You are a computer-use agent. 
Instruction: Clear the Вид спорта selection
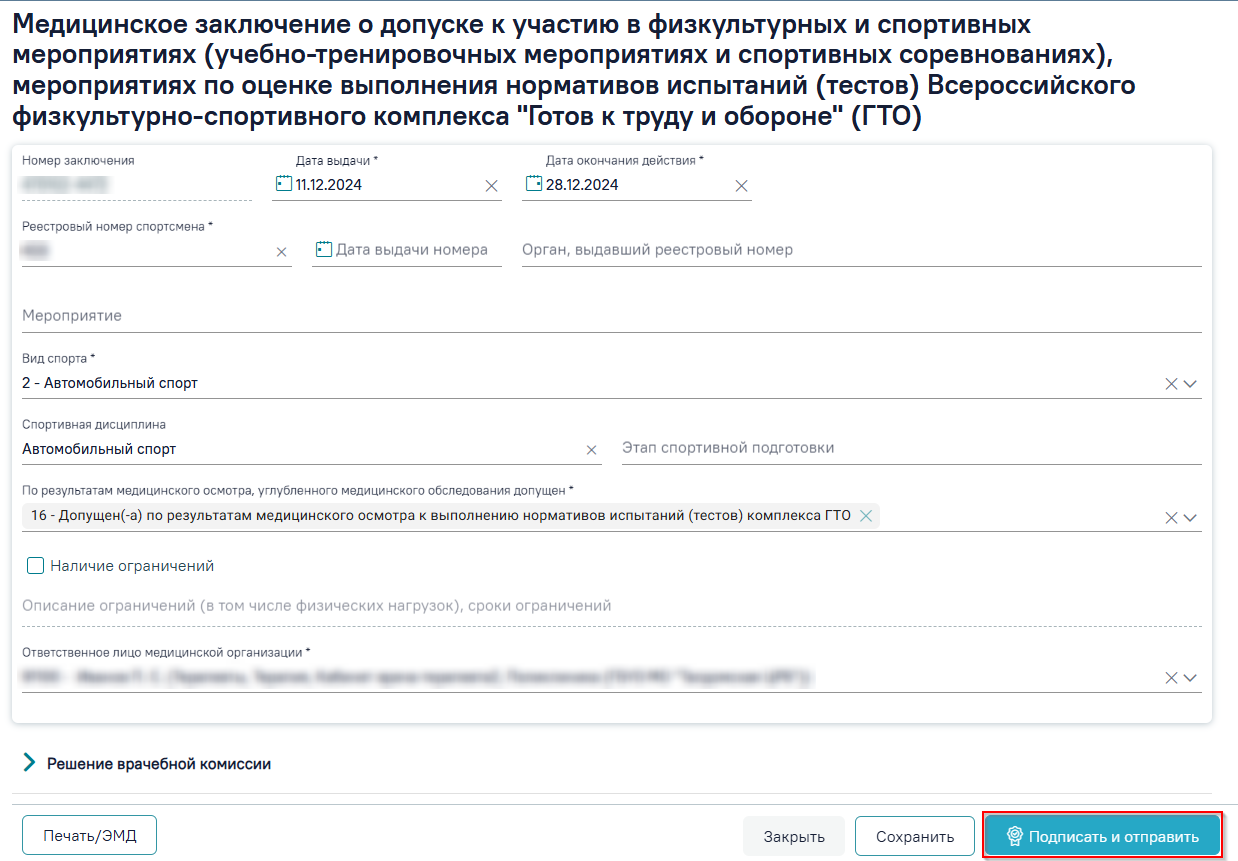coord(1171,384)
